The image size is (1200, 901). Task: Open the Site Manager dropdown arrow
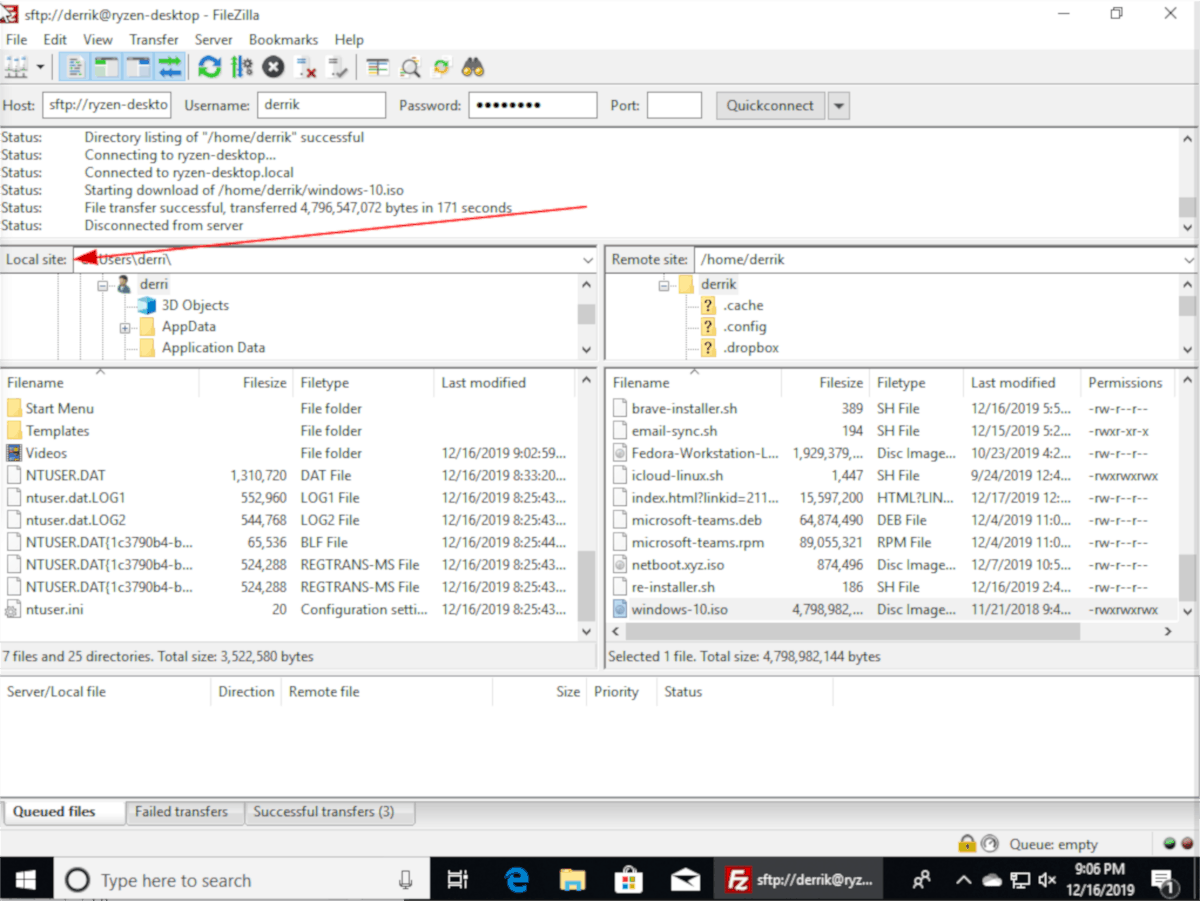38,67
